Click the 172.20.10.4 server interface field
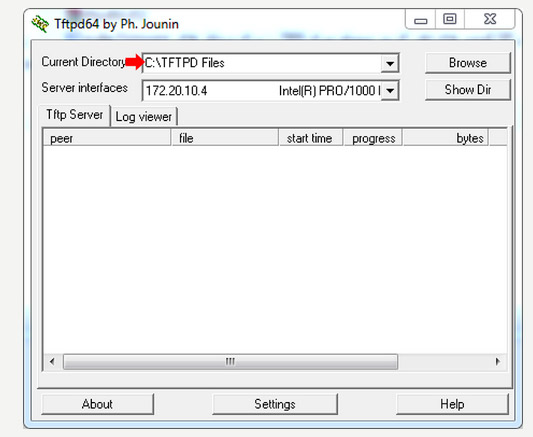 262,91
